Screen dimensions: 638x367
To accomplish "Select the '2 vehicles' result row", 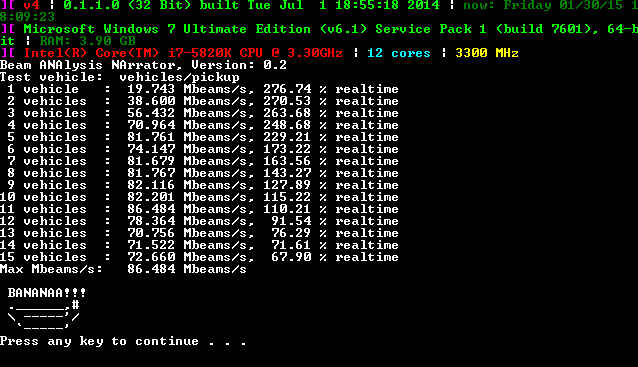I will (x=203, y=101).
